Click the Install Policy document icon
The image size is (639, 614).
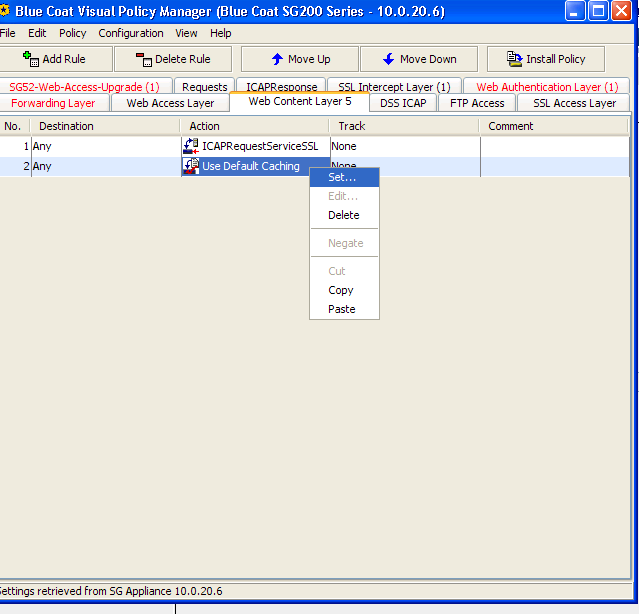[514, 59]
